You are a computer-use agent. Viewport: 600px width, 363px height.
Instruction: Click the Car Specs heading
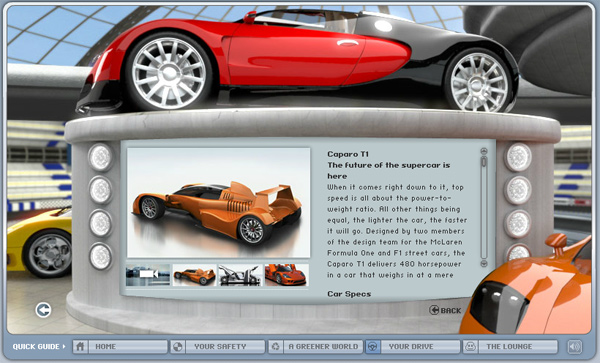[349, 294]
